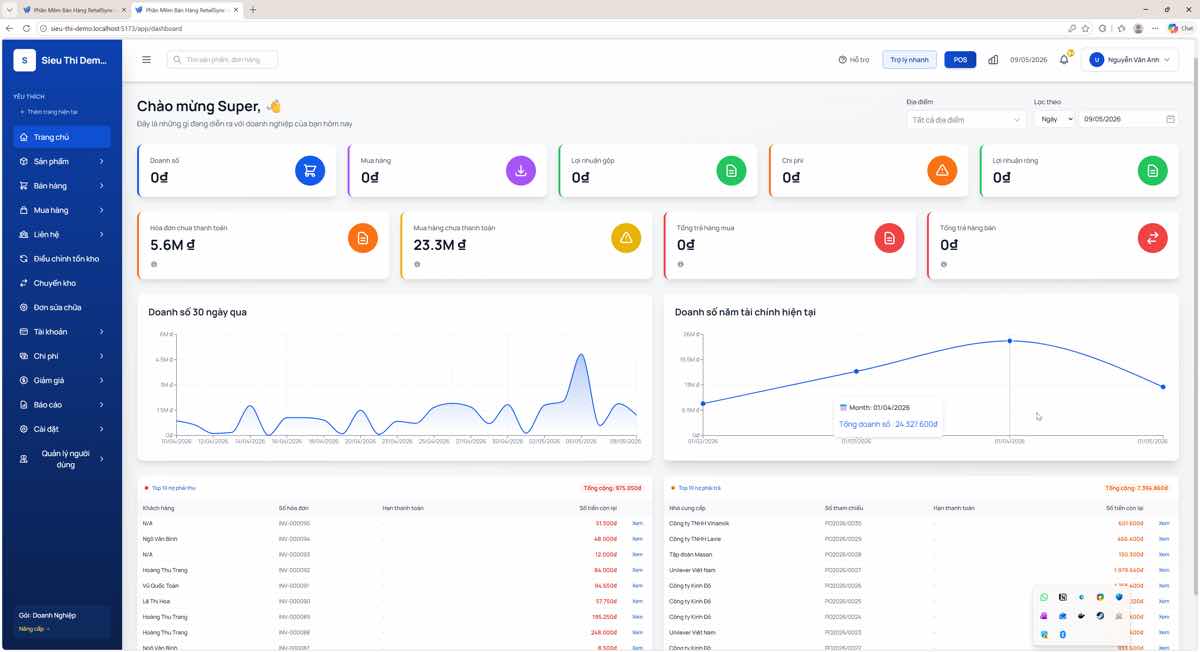Viewport: 1200px width, 652px height.
Task: Click the Lợi nhuận gộp document icon
Action: click(731, 171)
